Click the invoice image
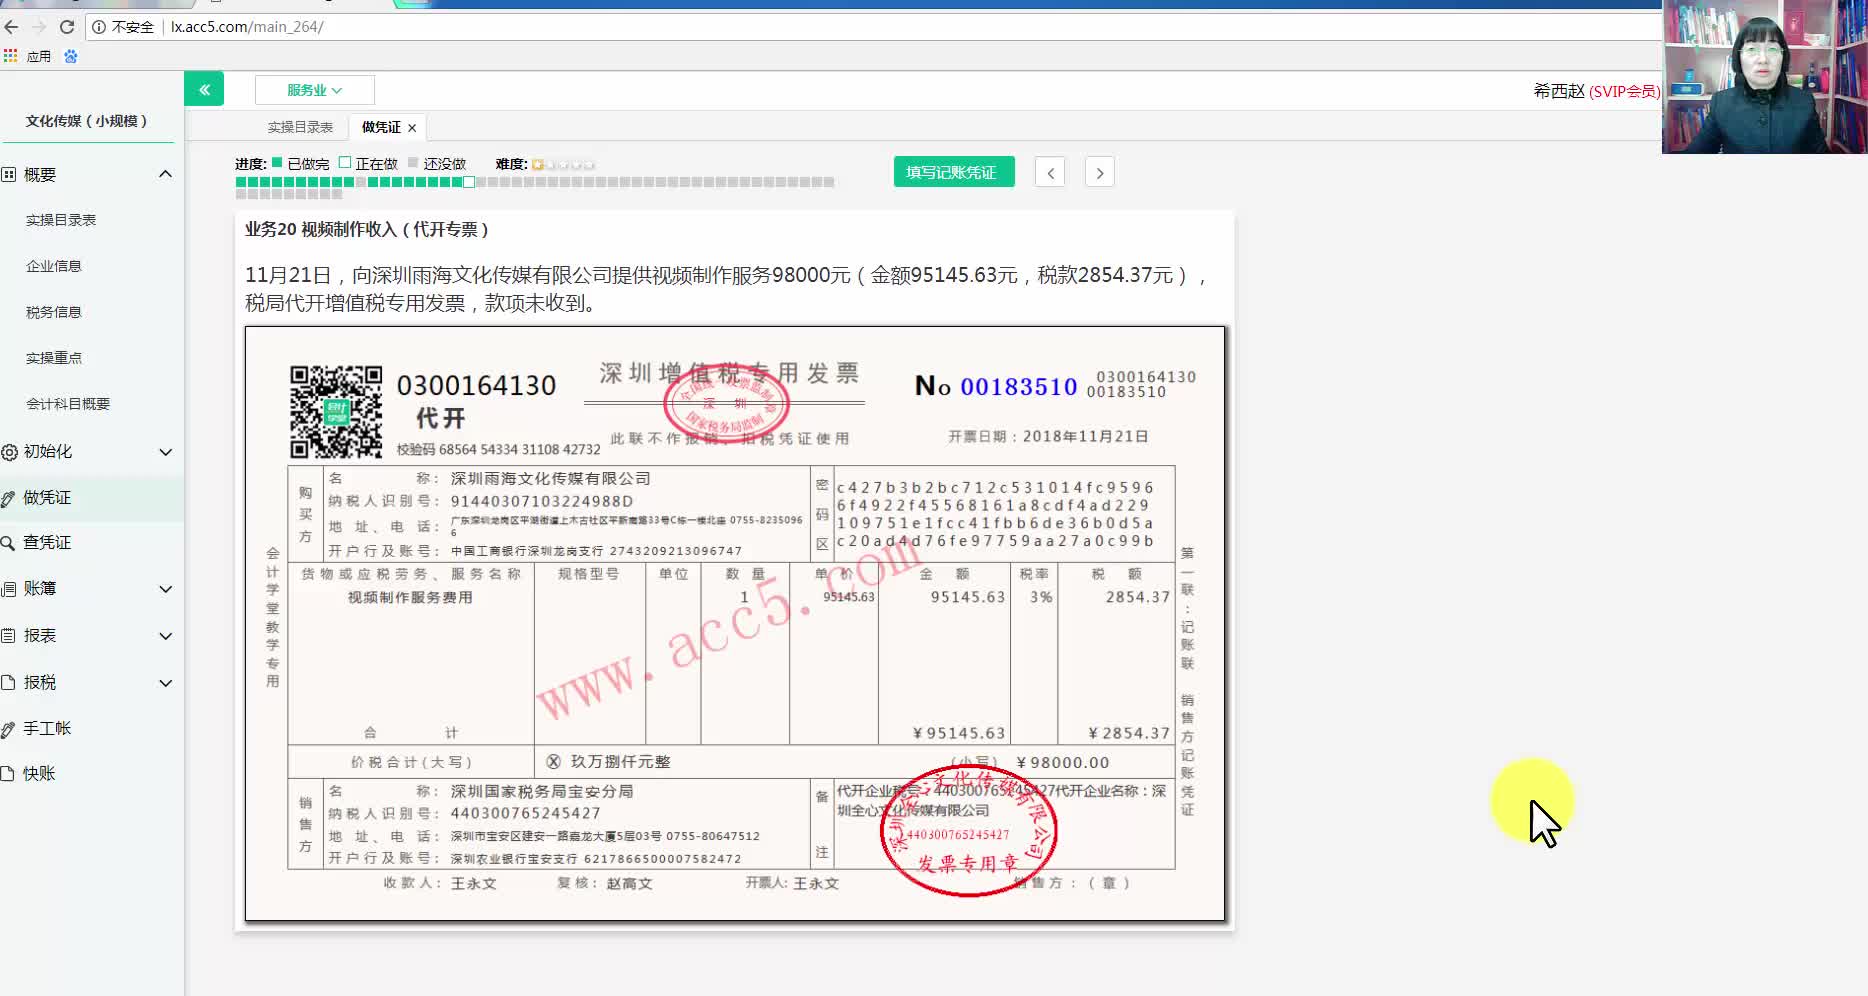Screen dimensions: 1868x996 (735, 623)
